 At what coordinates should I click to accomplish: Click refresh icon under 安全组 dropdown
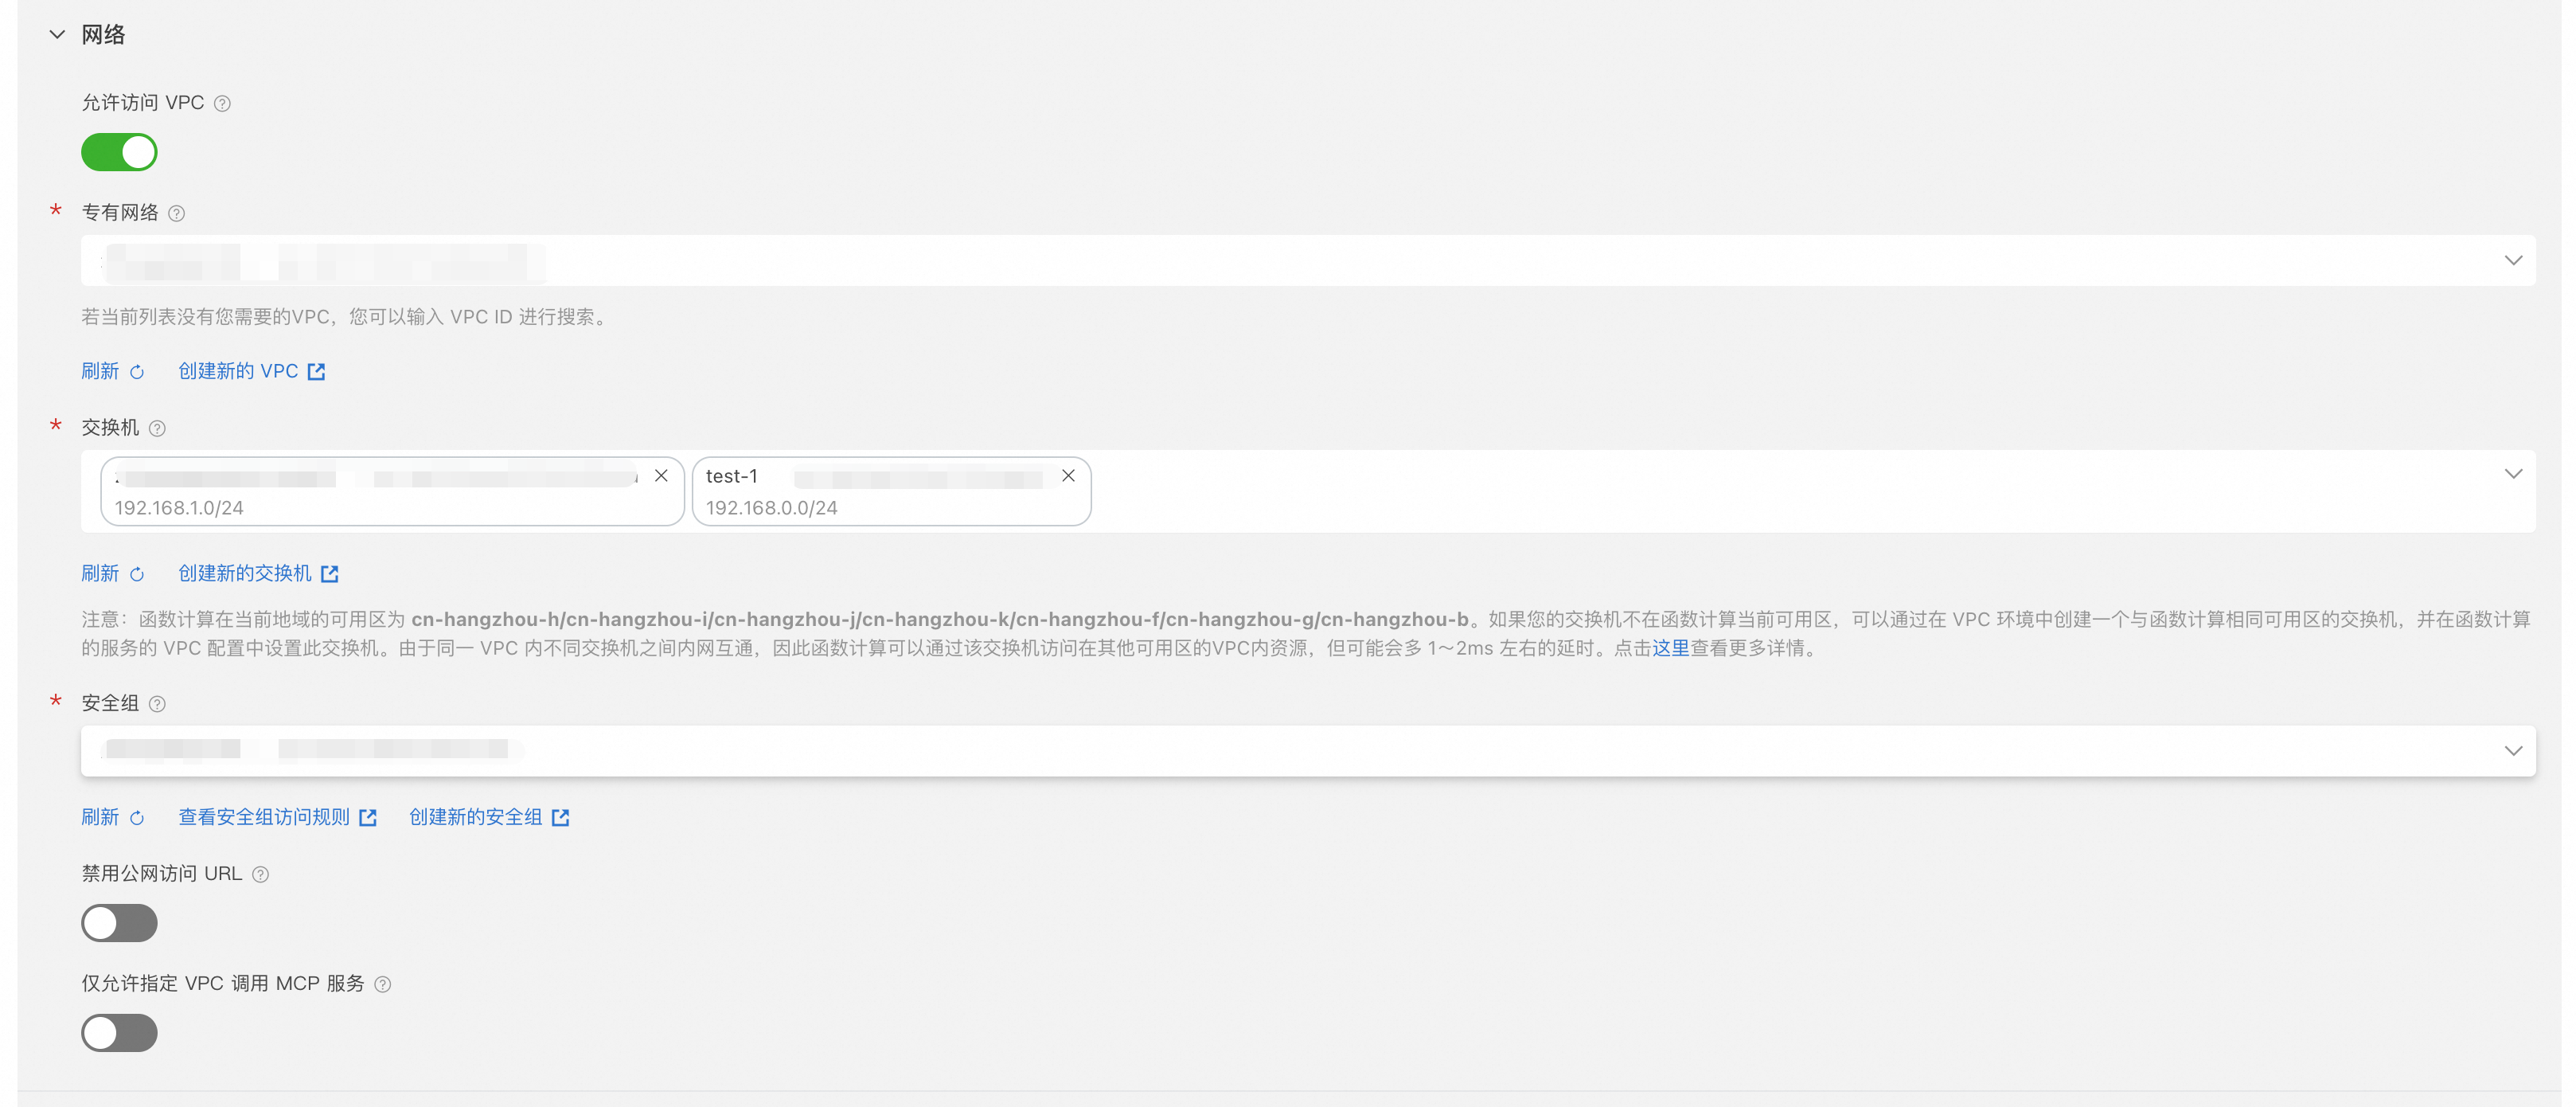pos(137,818)
